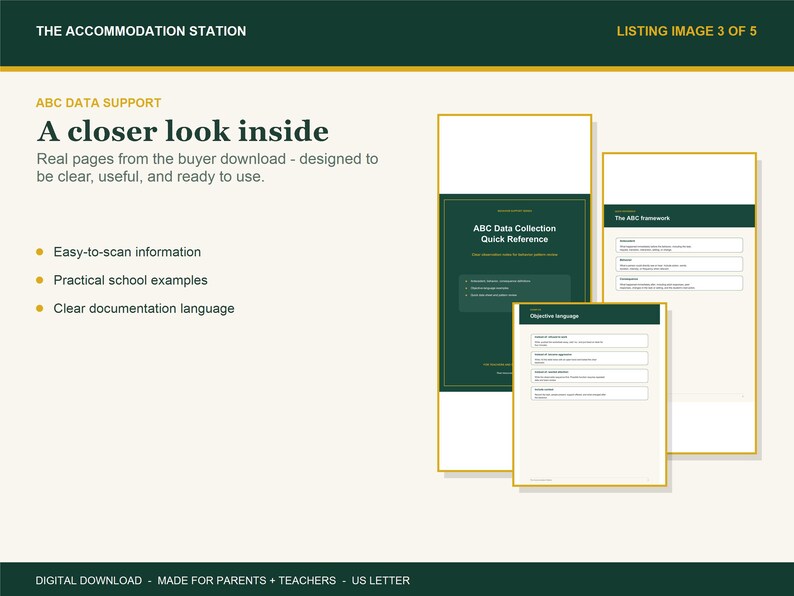Screen dimensions: 794x596
Task: Click 'LISTING IMAGE 3 OF 5' label
Action: pos(686,31)
